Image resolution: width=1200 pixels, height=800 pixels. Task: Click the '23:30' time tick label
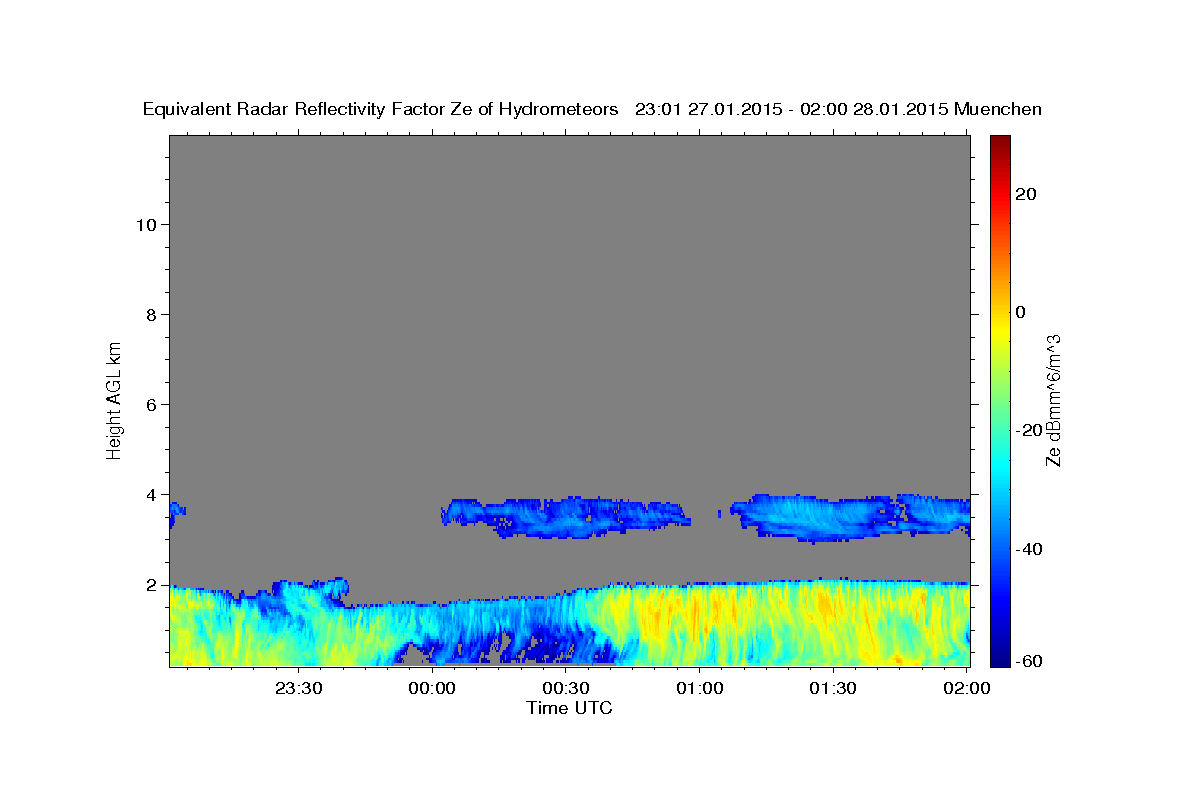[x=299, y=688]
